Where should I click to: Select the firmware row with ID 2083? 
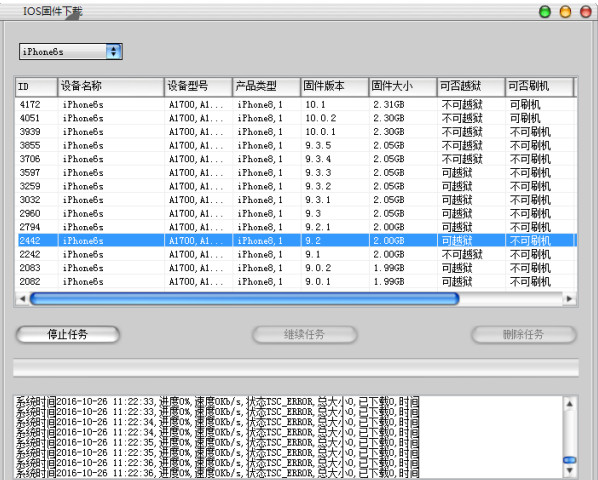[296, 268]
